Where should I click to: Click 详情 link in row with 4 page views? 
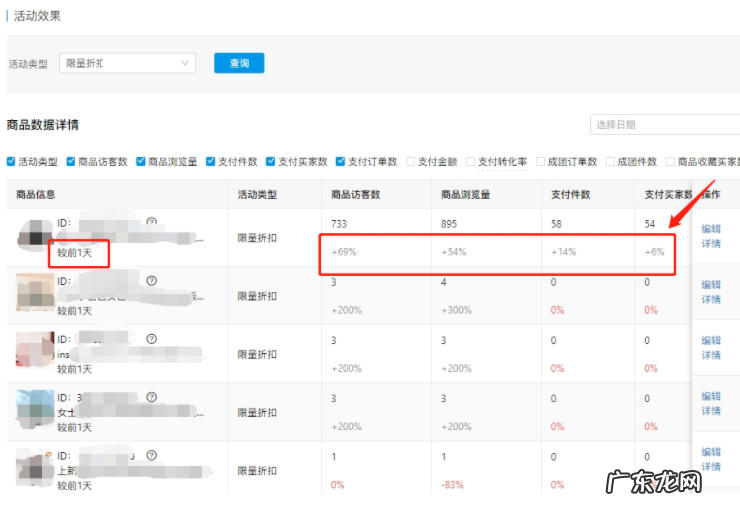point(711,300)
